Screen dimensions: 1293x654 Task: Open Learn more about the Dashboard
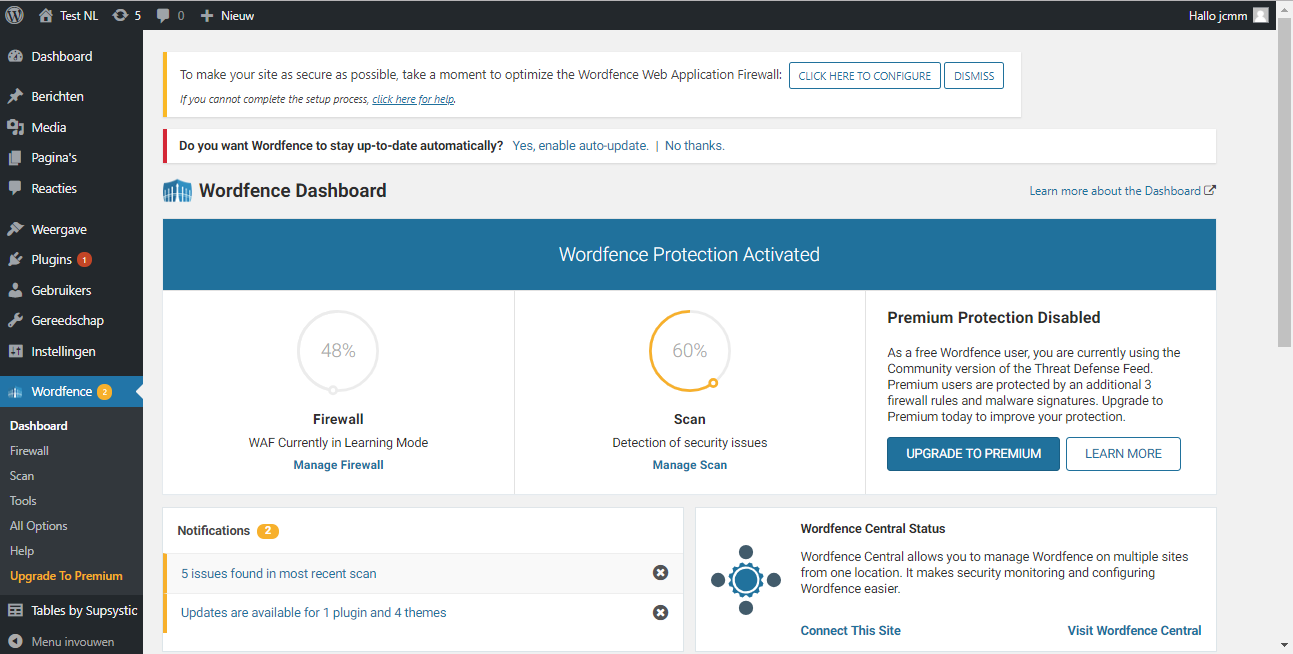[1115, 191]
